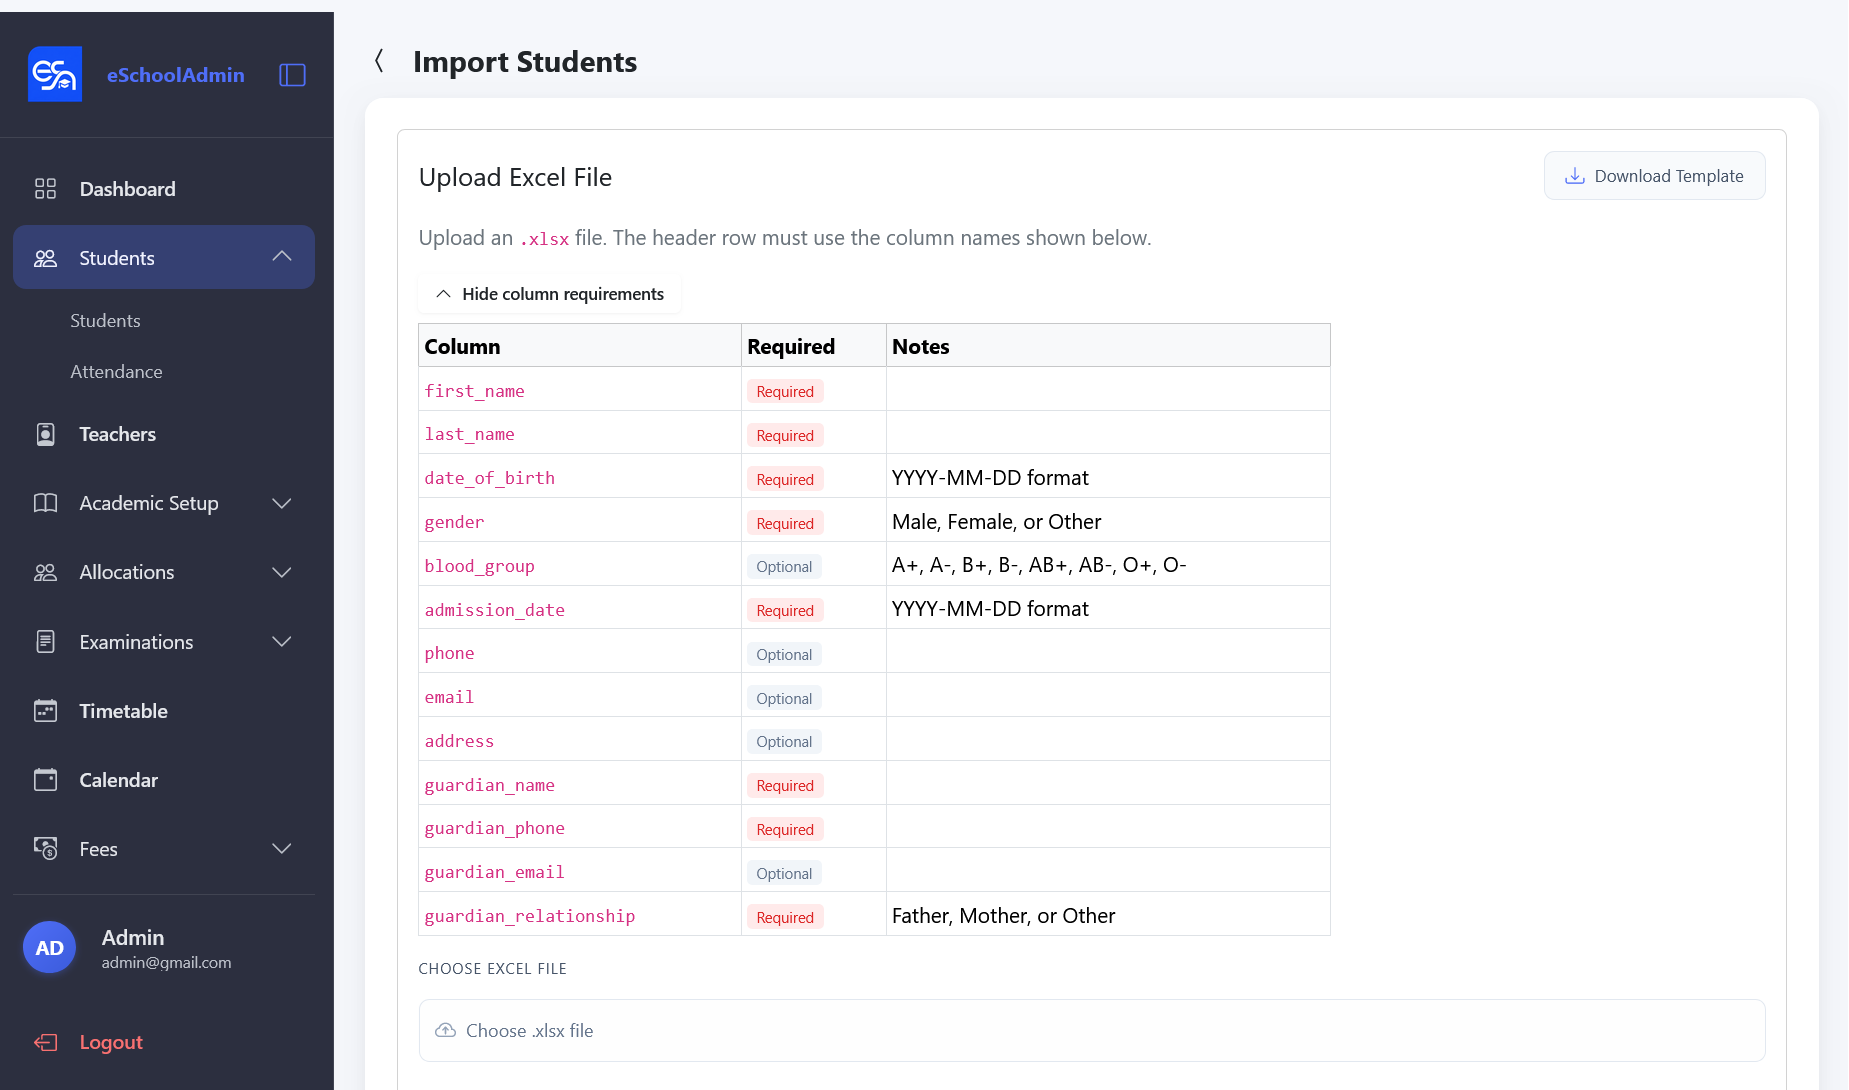Click the Upload Excel File heading
Screen dimensions: 1849x1090
coord(515,177)
